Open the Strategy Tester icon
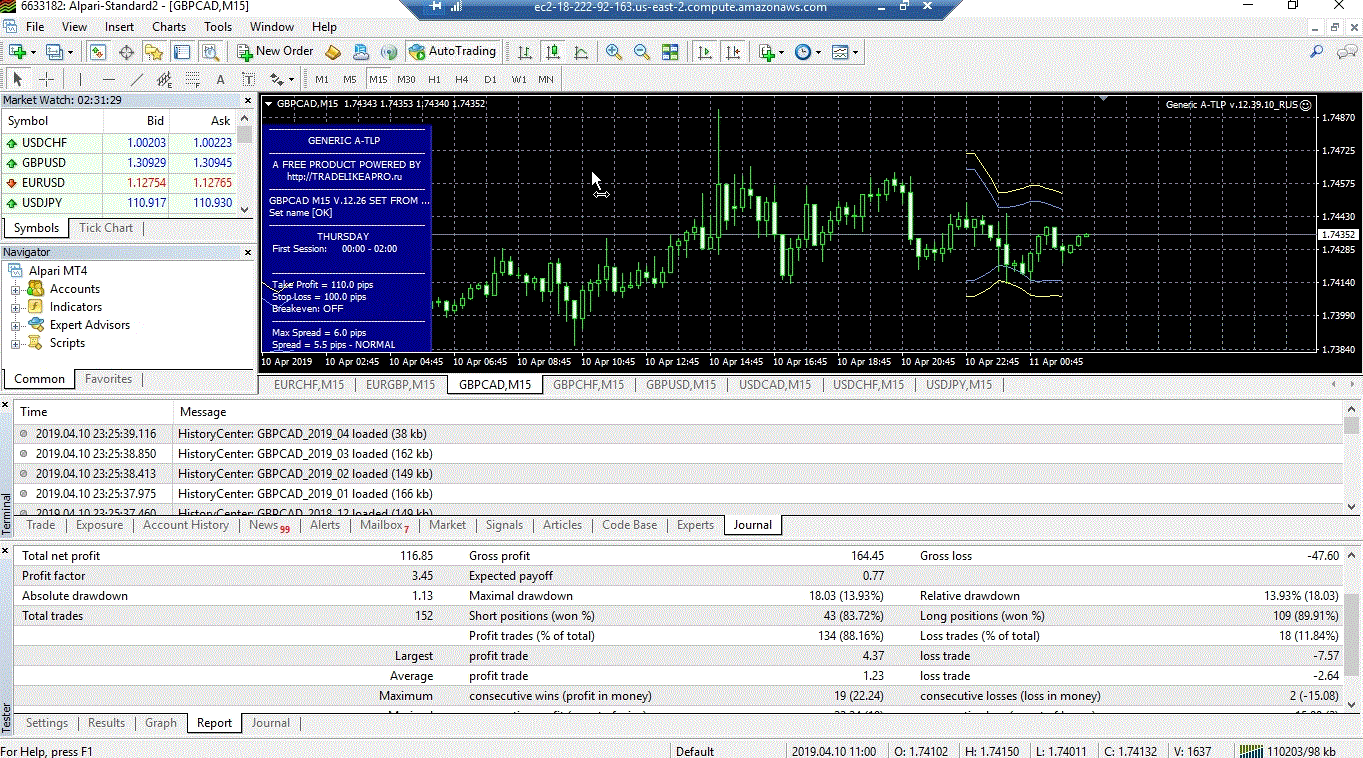 coord(210,52)
